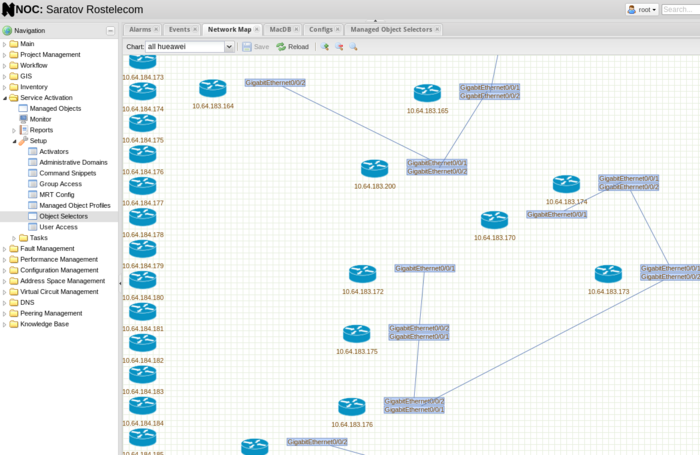Viewport: 700px width, 455px height.
Task: Open the MacDB tab
Action: pos(280,29)
